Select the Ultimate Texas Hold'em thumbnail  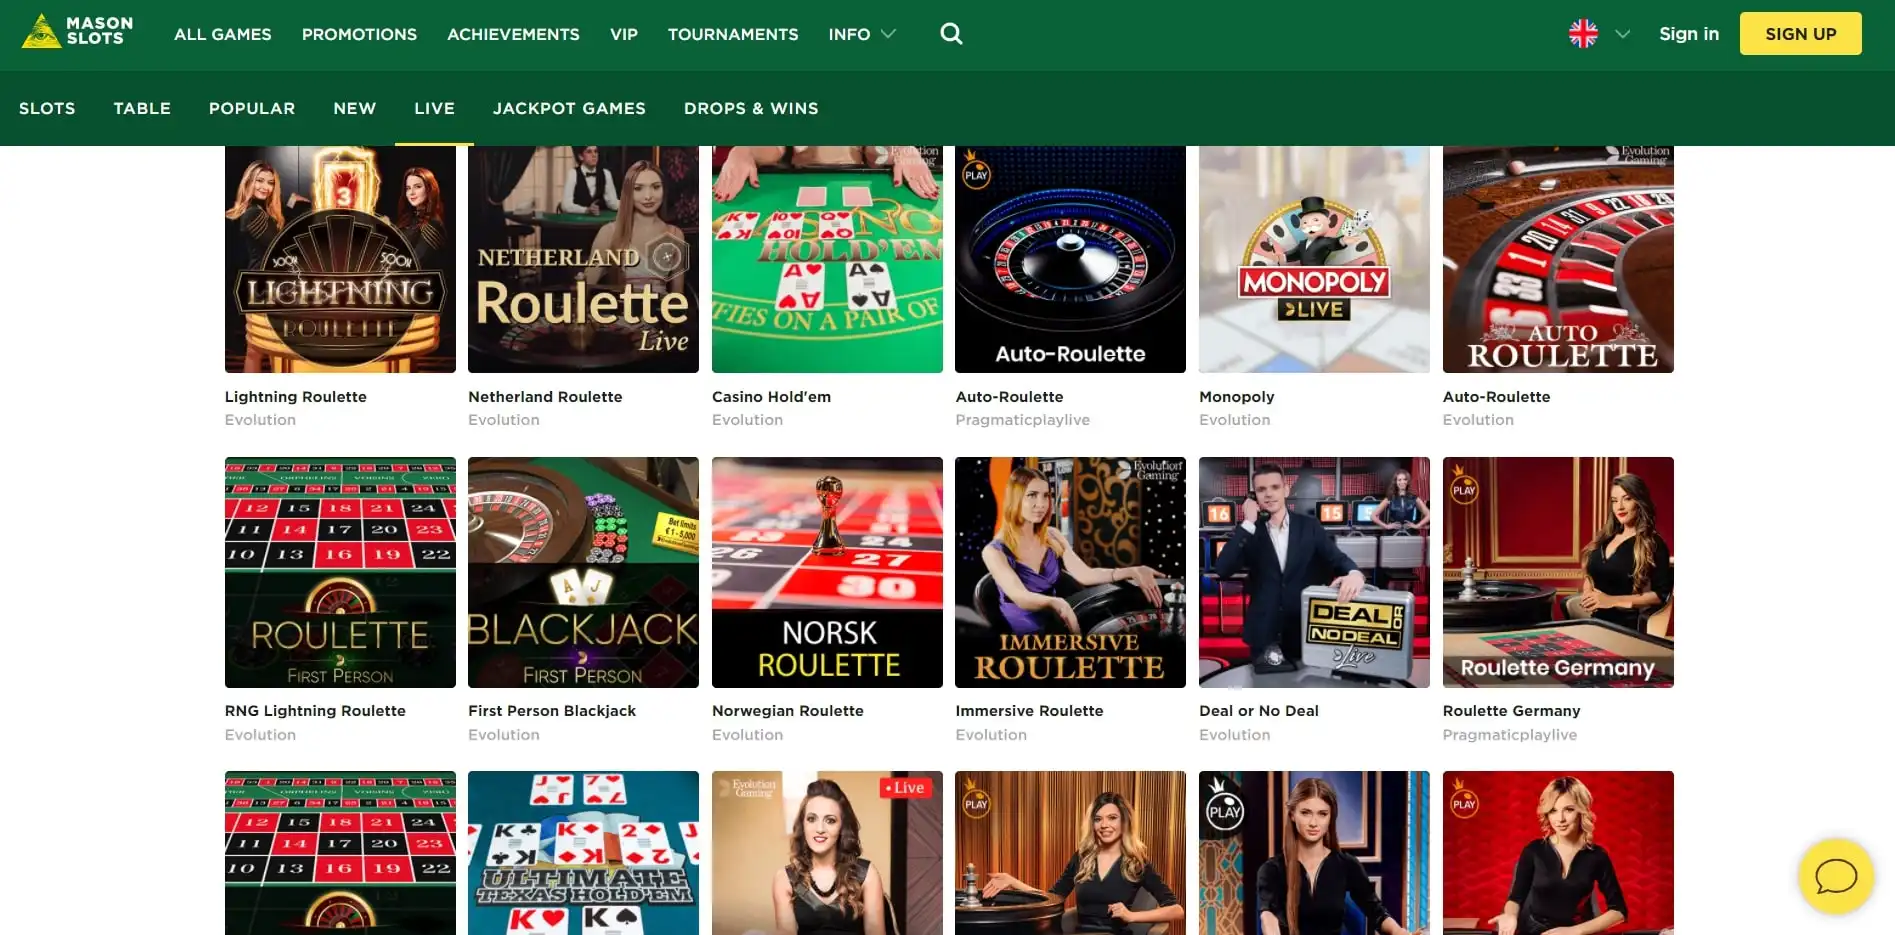583,852
